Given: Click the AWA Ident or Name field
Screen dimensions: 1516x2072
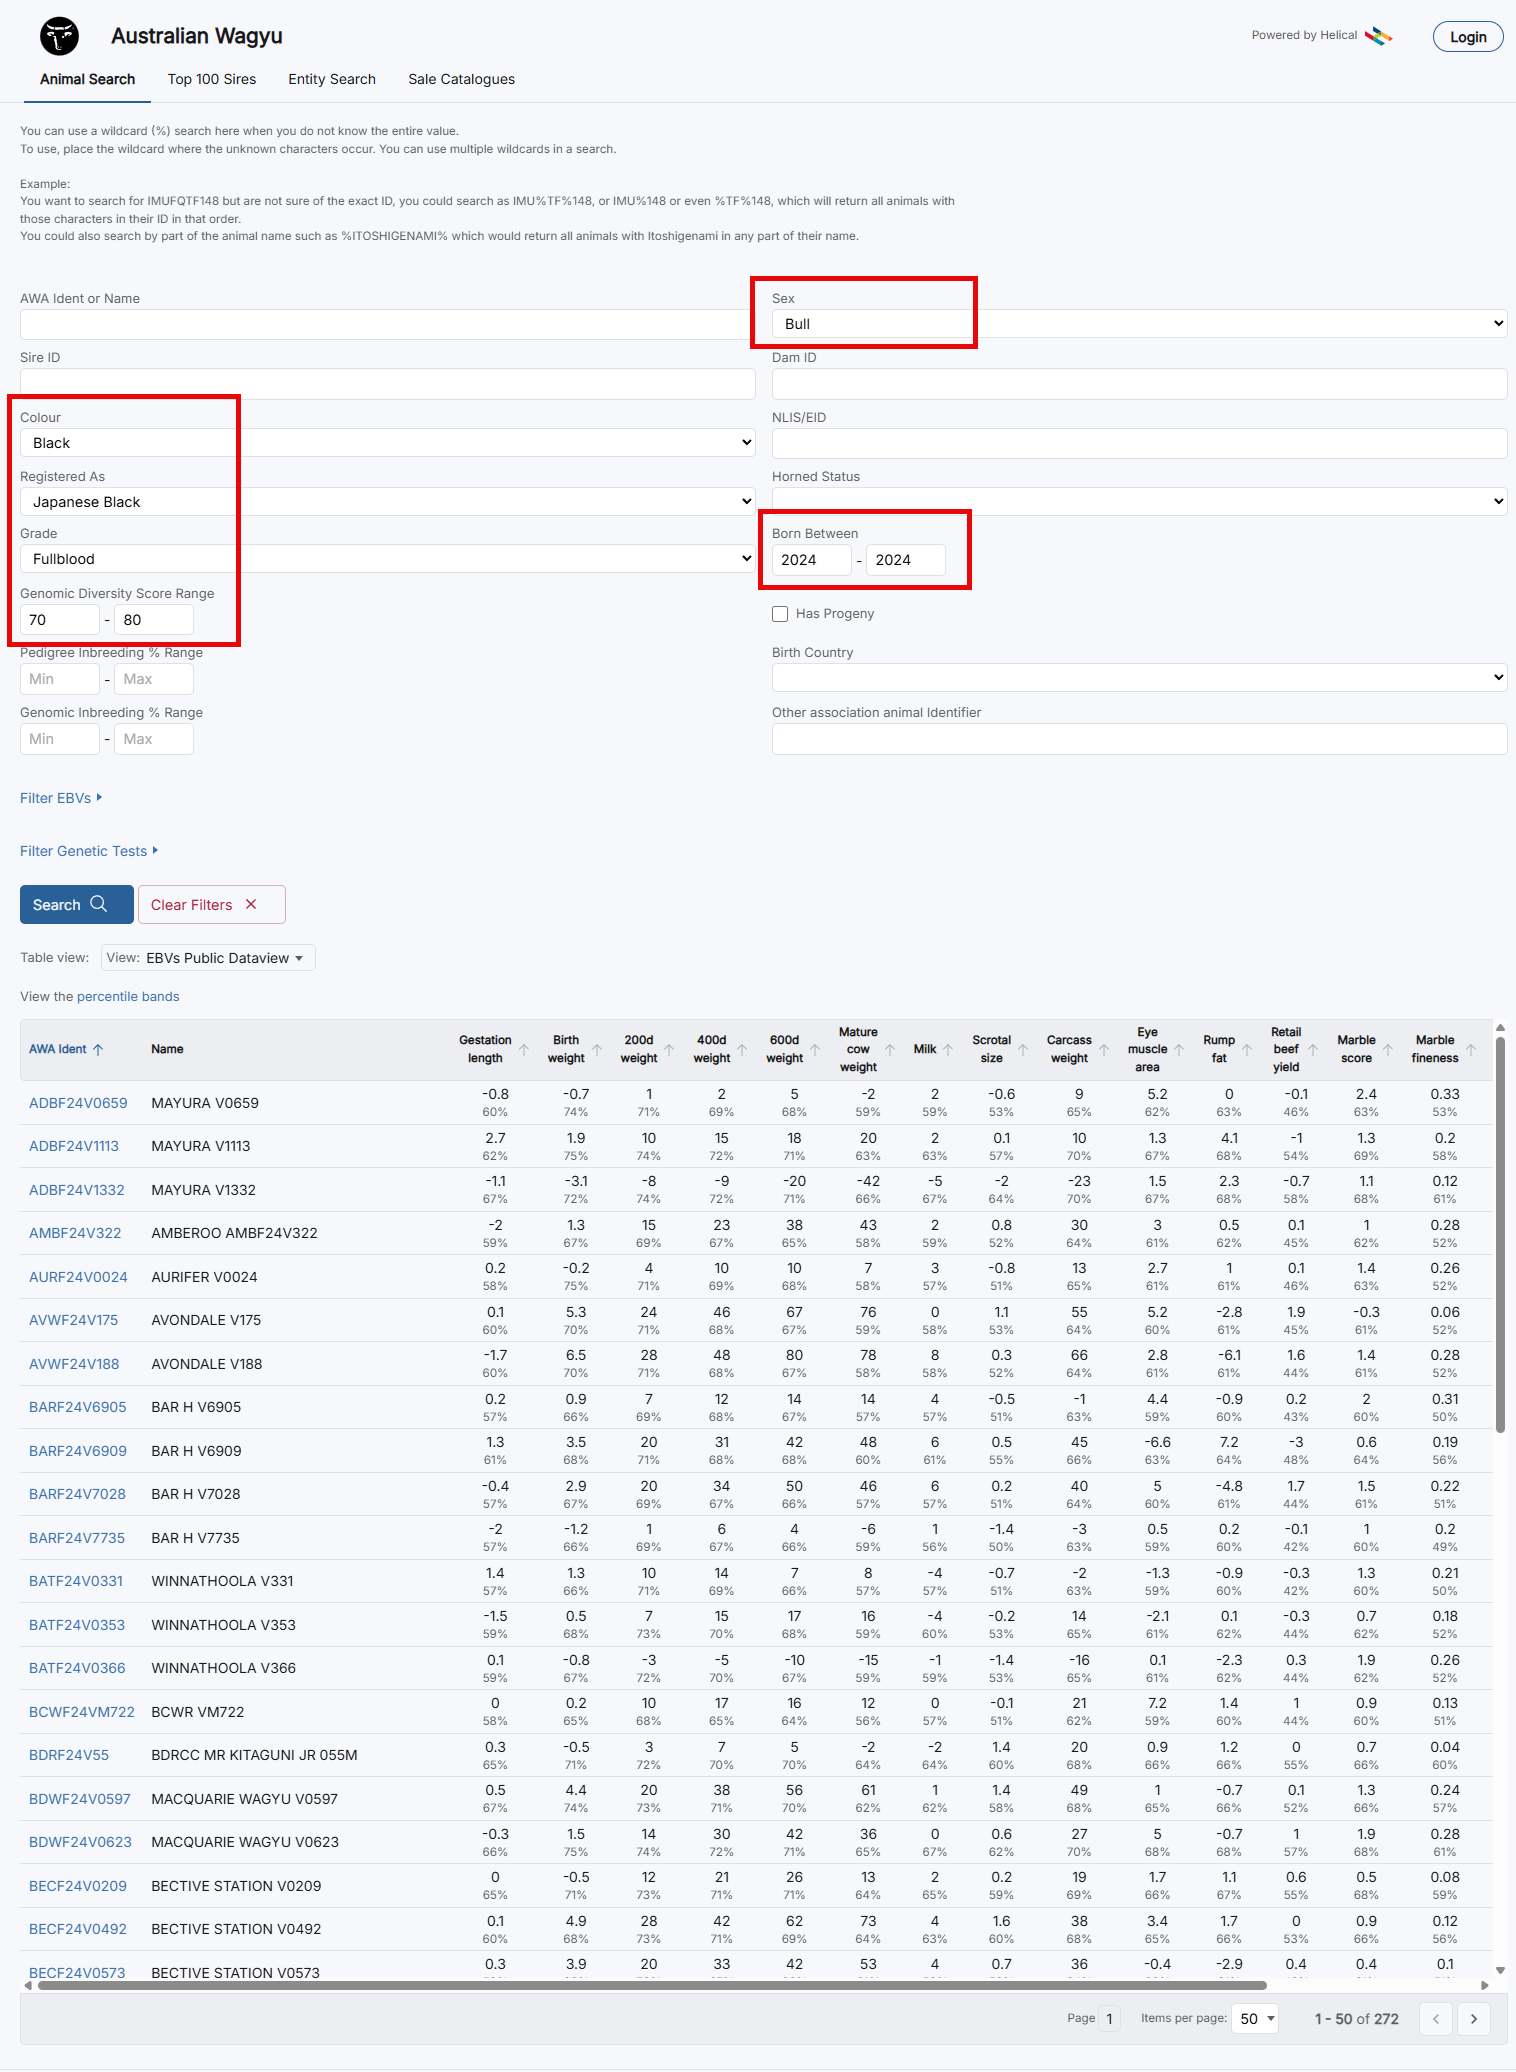Looking at the screenshot, I should (387, 324).
